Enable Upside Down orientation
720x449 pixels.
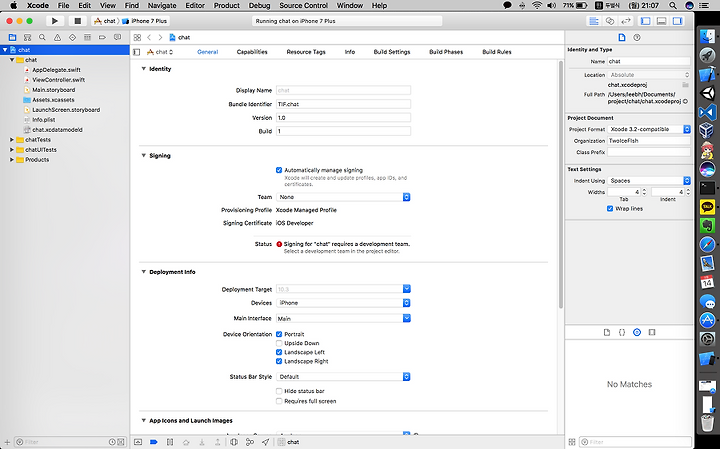279,343
